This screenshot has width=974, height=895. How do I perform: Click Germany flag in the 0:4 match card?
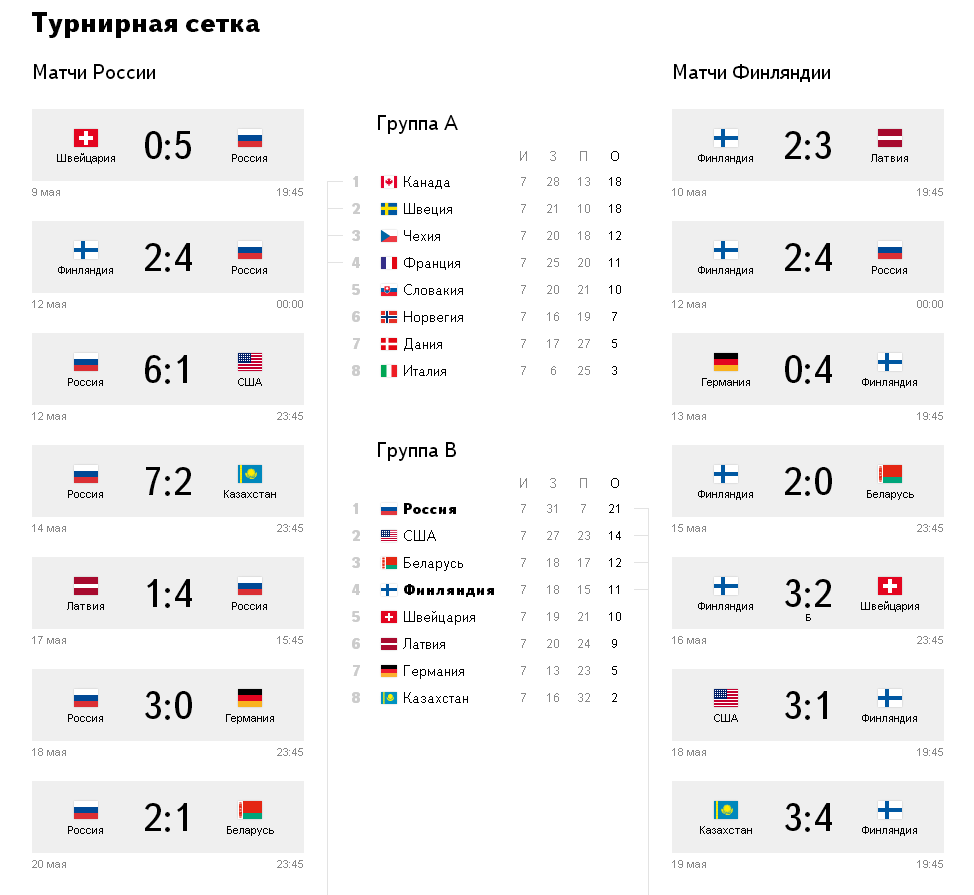[x=726, y=362]
